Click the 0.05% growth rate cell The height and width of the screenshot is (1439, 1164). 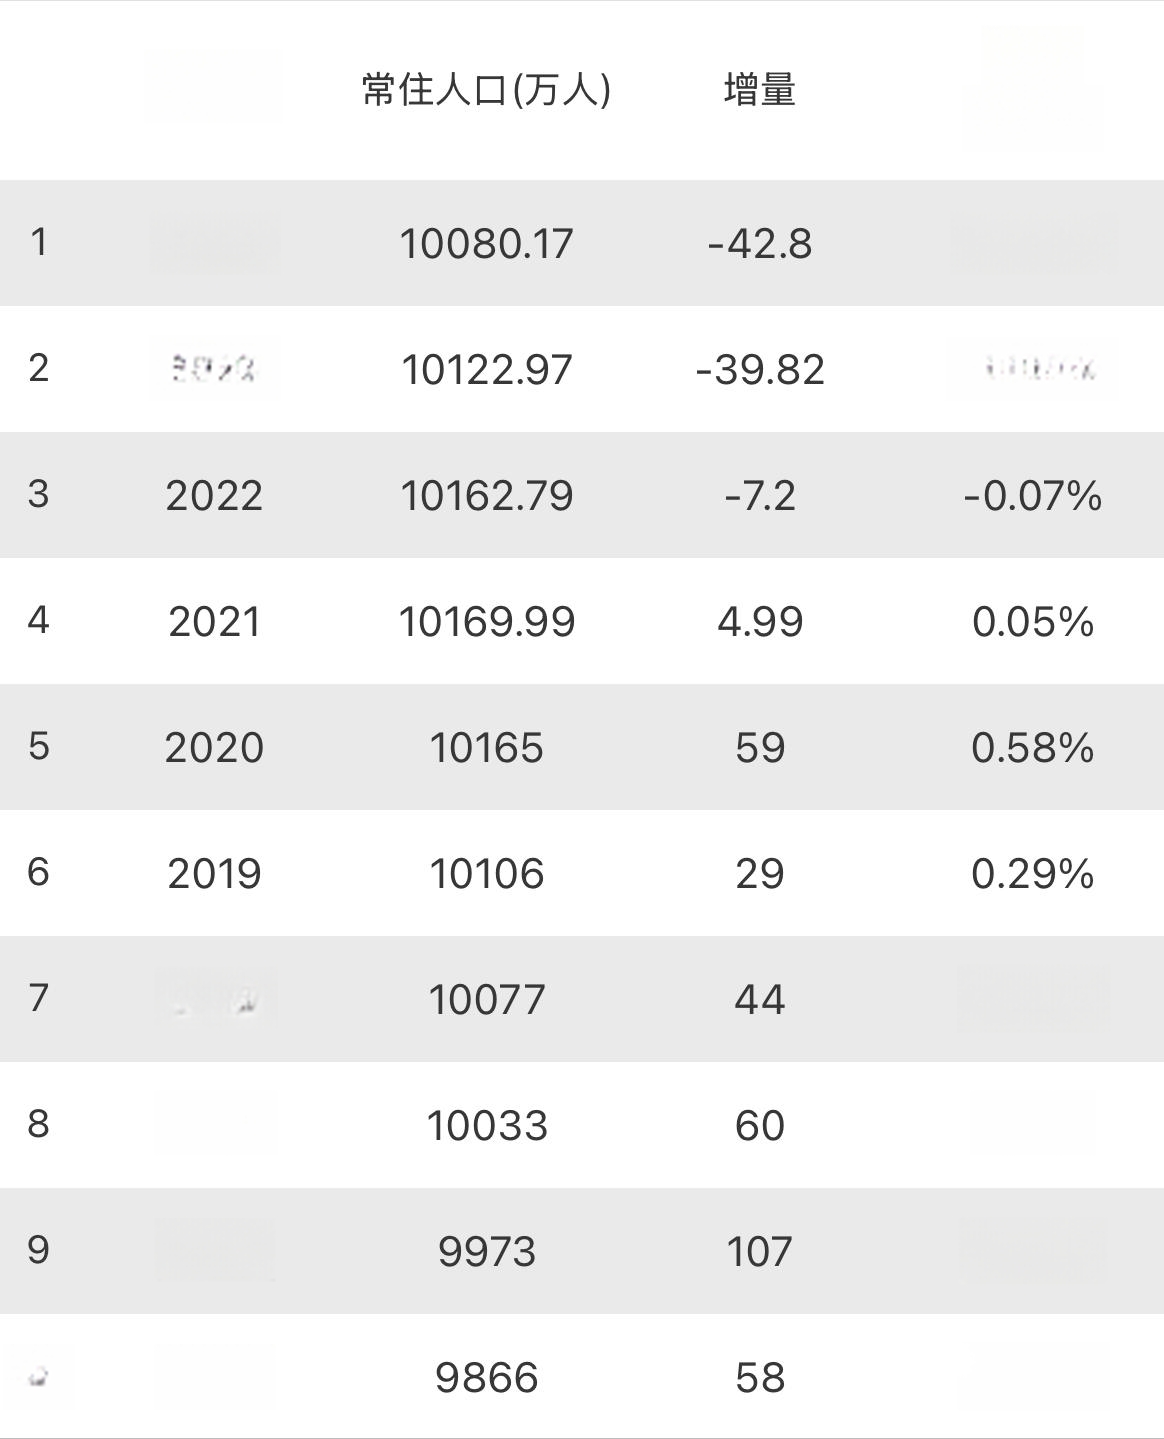1032,621
